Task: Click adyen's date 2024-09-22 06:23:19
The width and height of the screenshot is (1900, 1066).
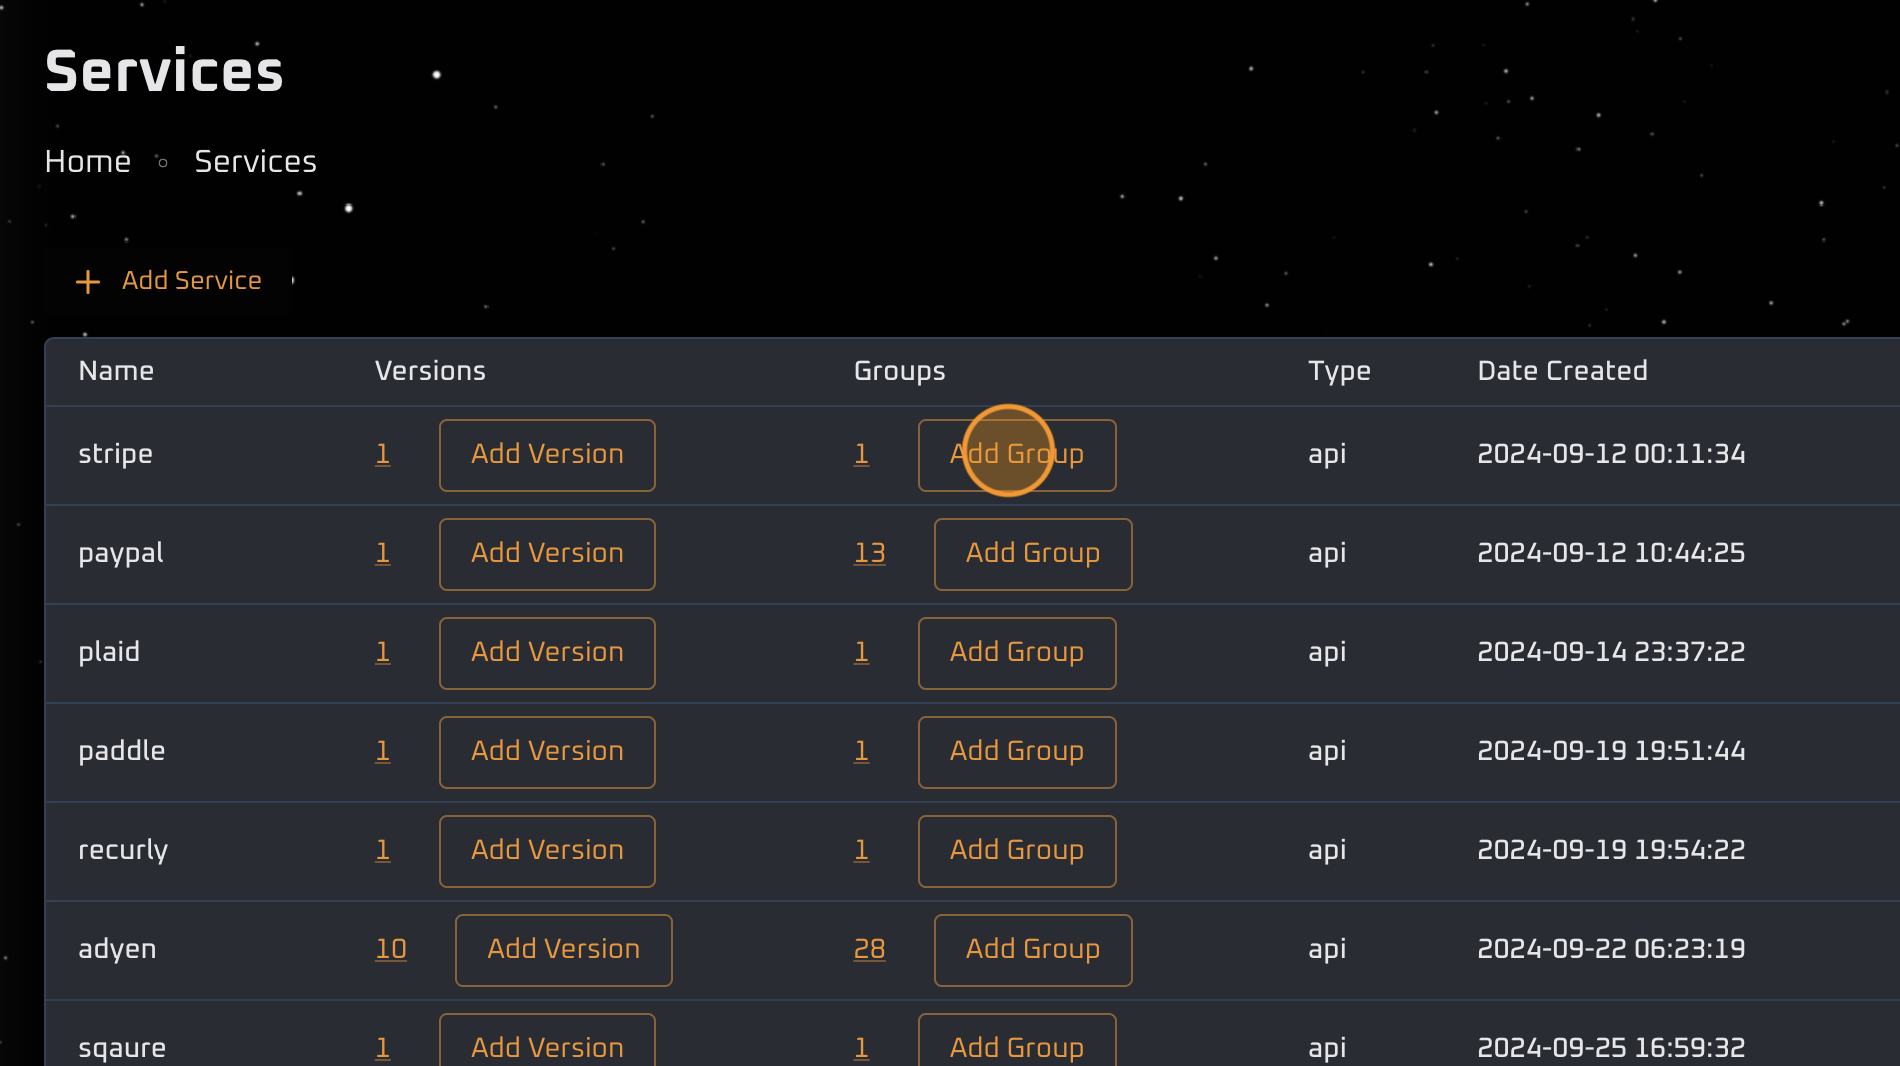Action: point(1611,949)
